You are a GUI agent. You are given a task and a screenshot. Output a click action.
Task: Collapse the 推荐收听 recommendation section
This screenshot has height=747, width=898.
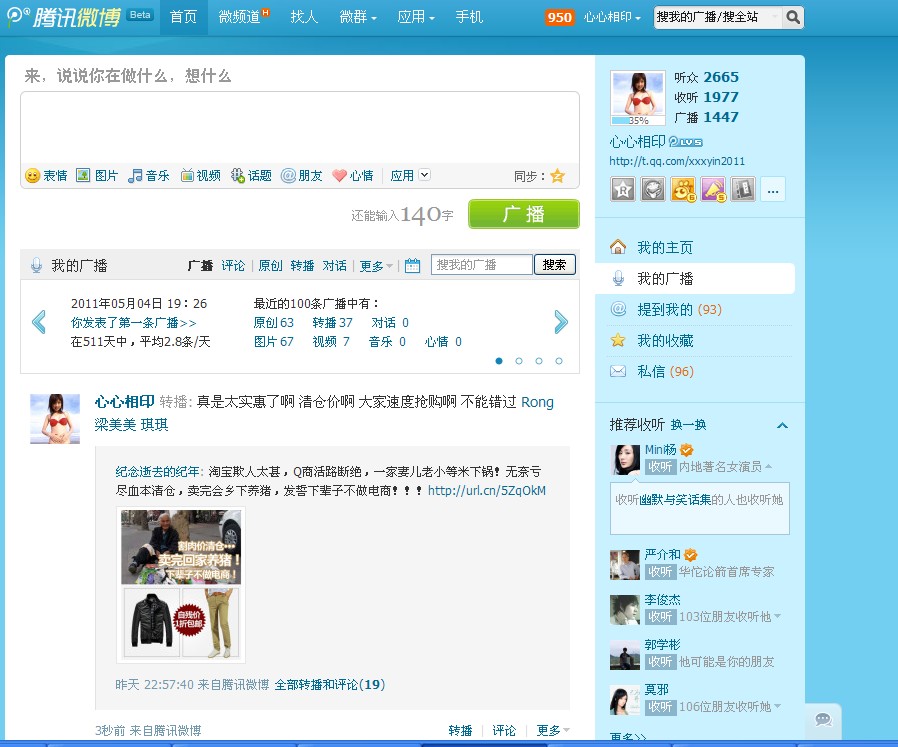point(782,425)
